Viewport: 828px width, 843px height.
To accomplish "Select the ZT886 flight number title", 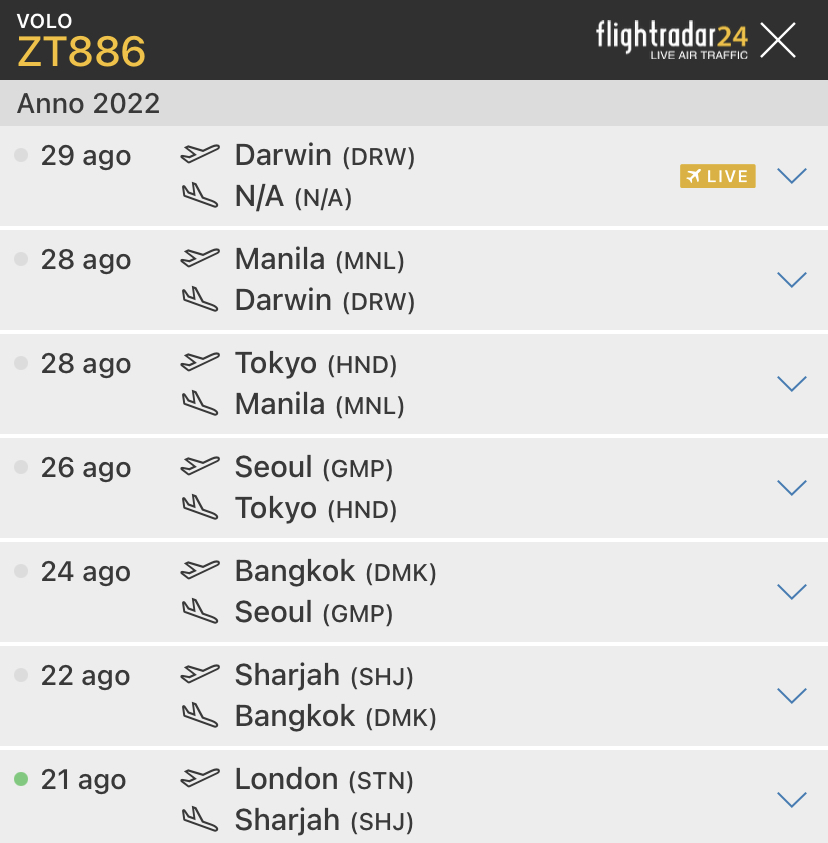I will pos(82,52).
